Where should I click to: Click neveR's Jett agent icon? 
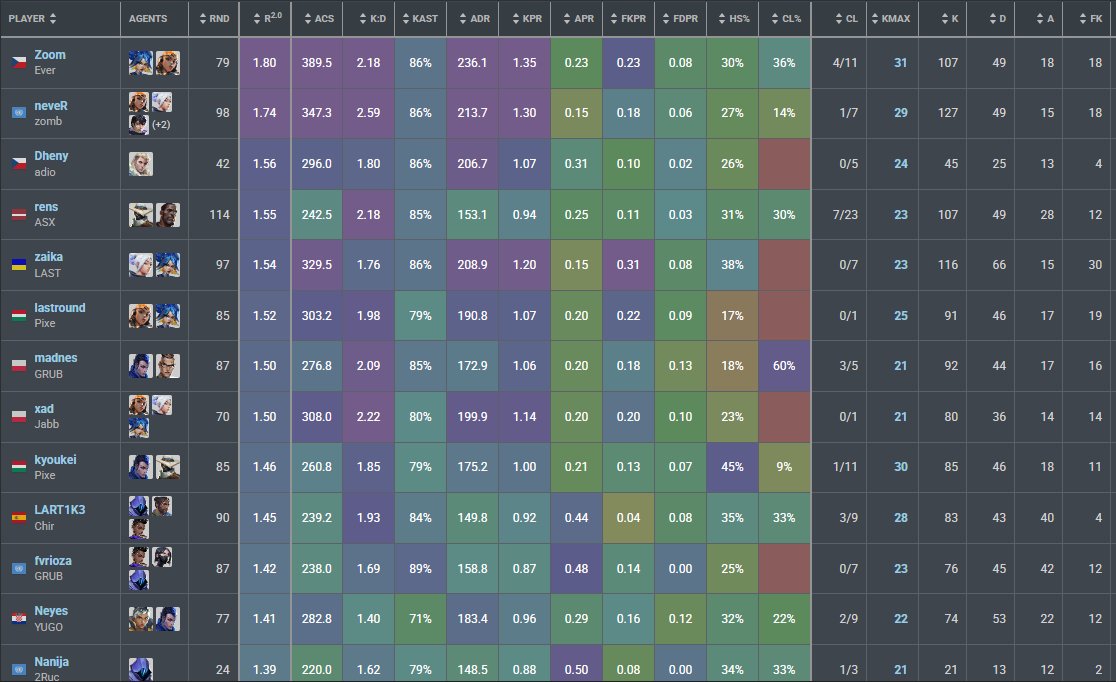tap(162, 102)
